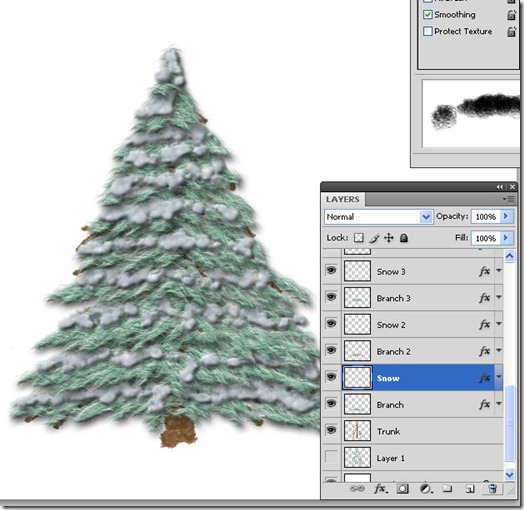The width and height of the screenshot is (524, 510).
Task: Delete layer with trash icon
Action: pyautogui.click(x=492, y=489)
